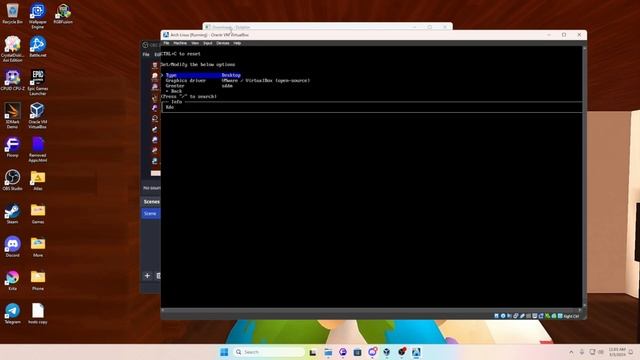Open the Removed Apps.html file icon
640x360 pixels.
(38, 150)
